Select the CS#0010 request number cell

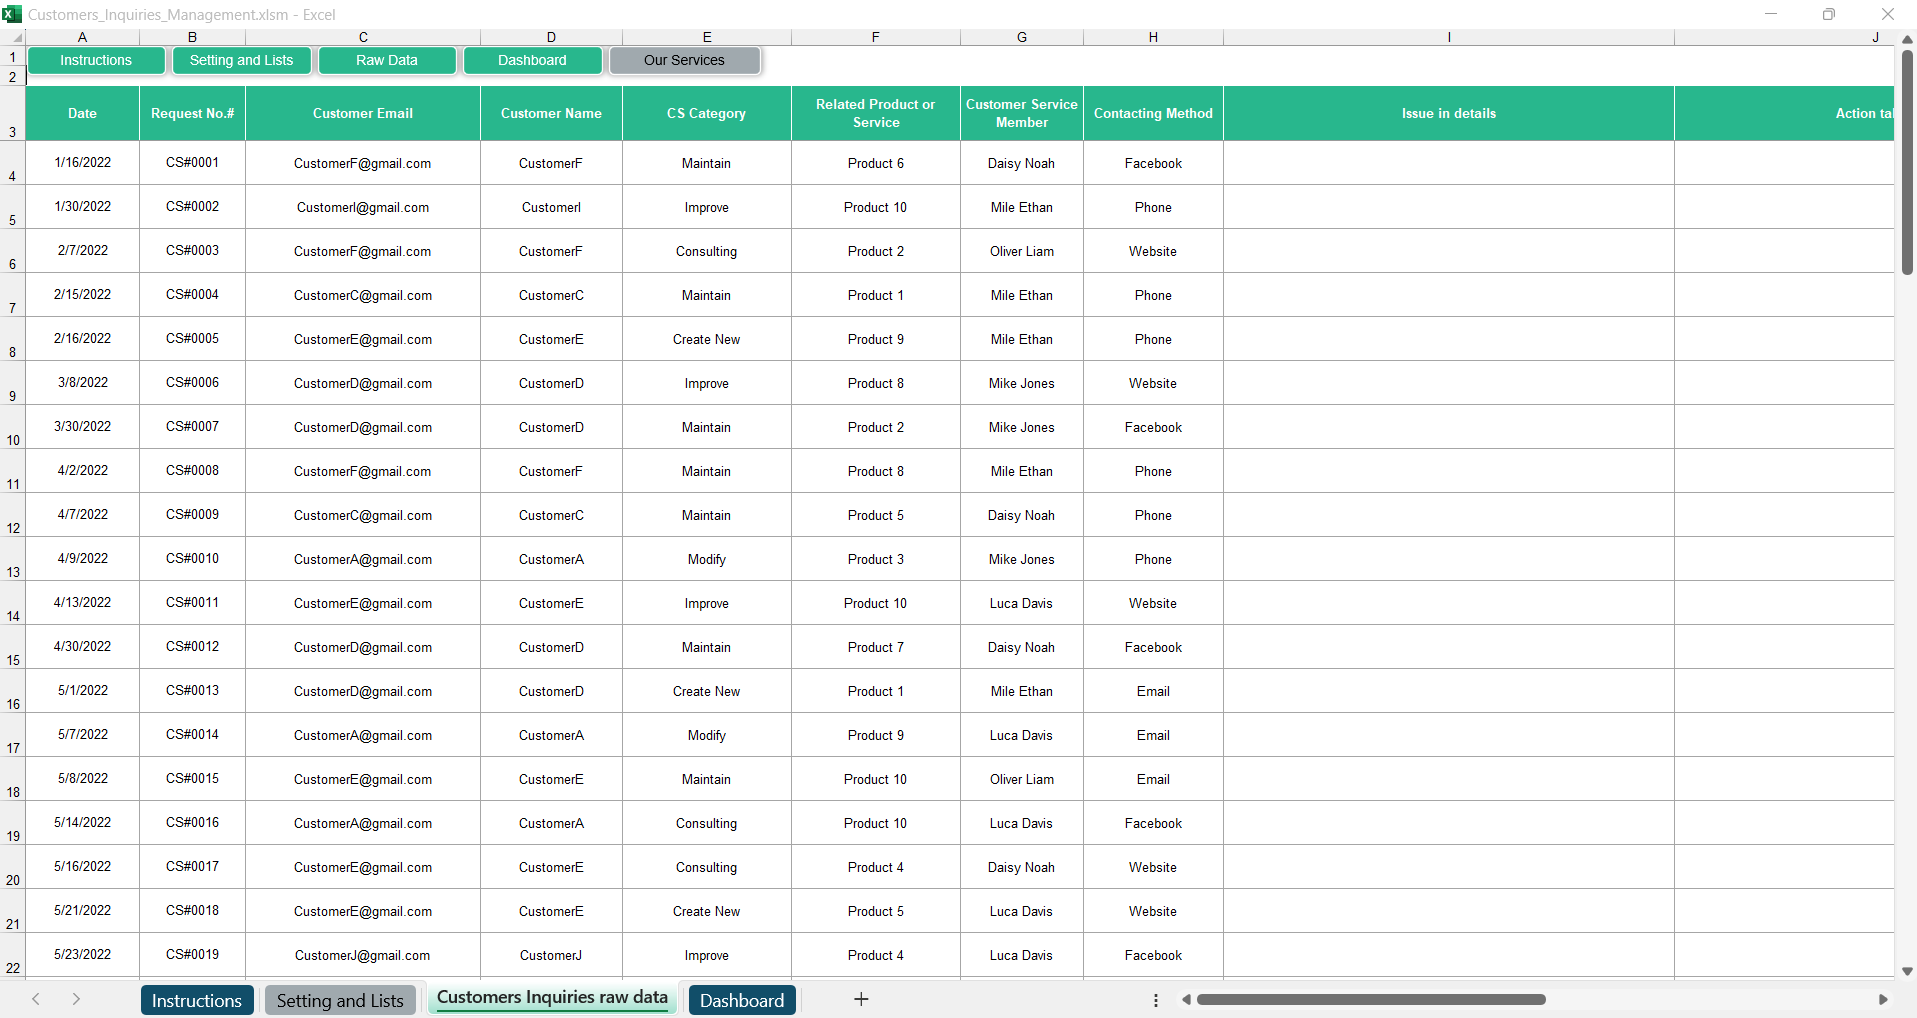click(x=192, y=559)
